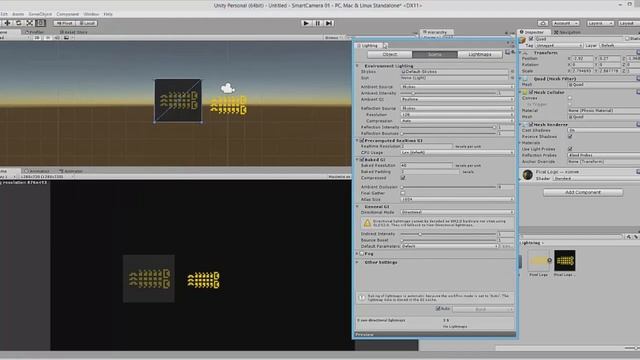Screen dimensions: 640x360
Task: Open Reflection Source dropdown
Action: [x=457, y=108]
